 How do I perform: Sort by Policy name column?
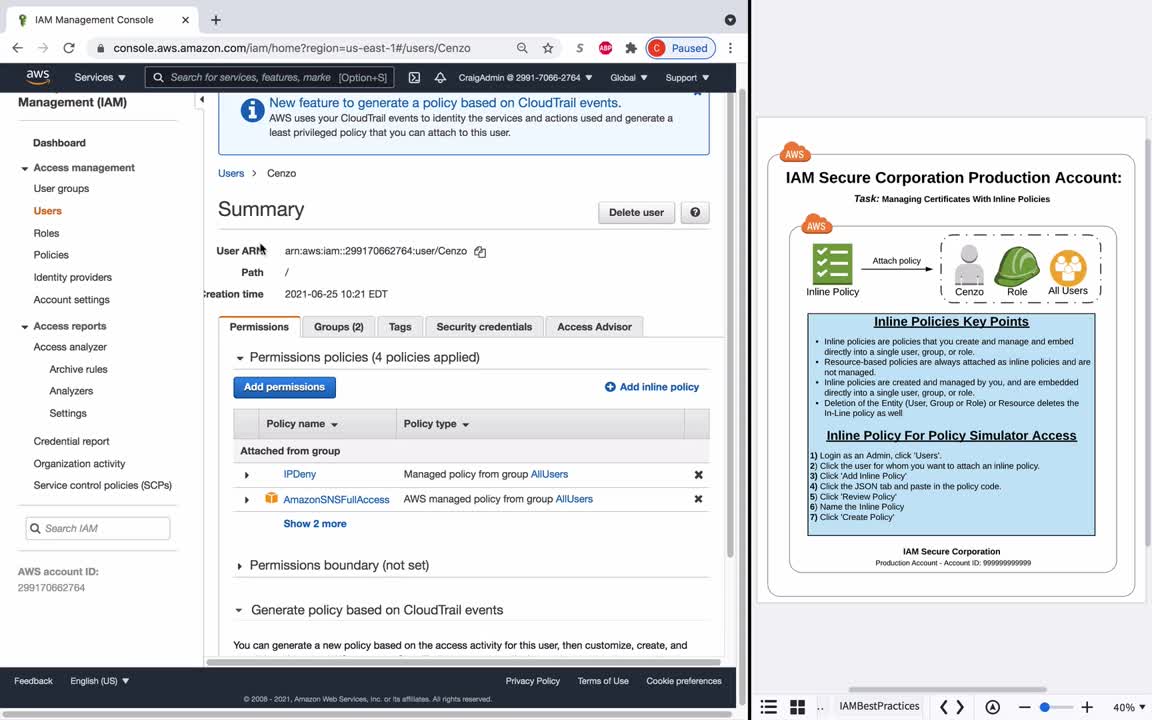(302, 424)
